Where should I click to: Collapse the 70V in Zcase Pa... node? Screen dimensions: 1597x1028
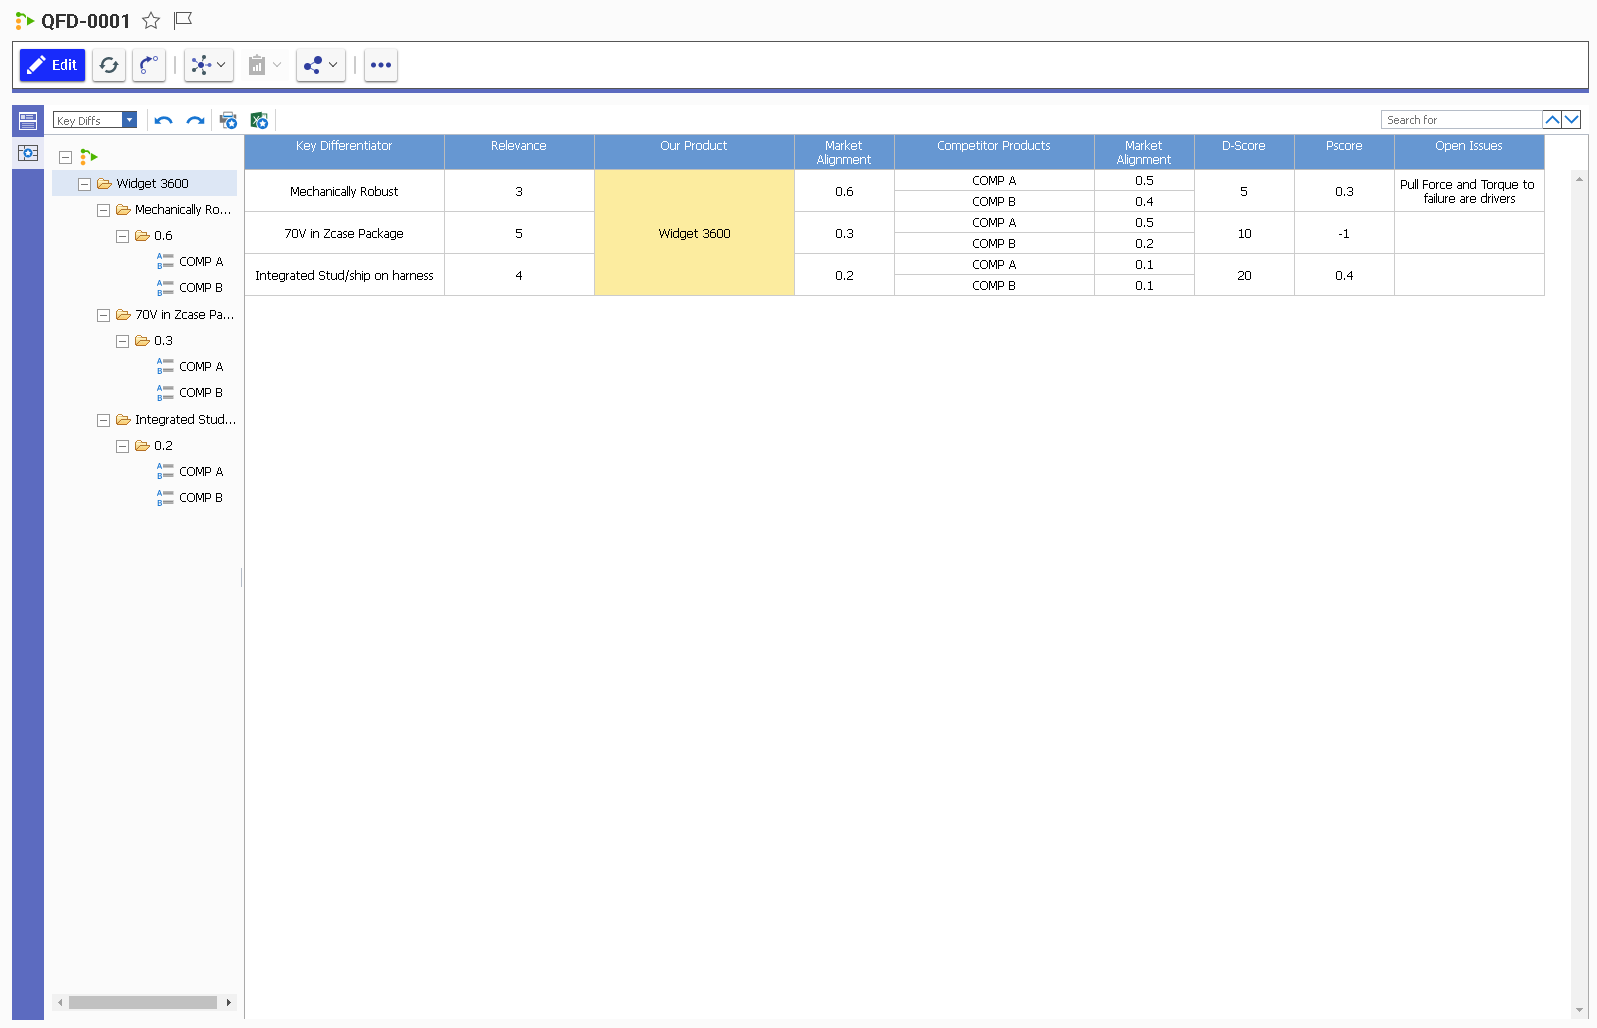point(103,315)
